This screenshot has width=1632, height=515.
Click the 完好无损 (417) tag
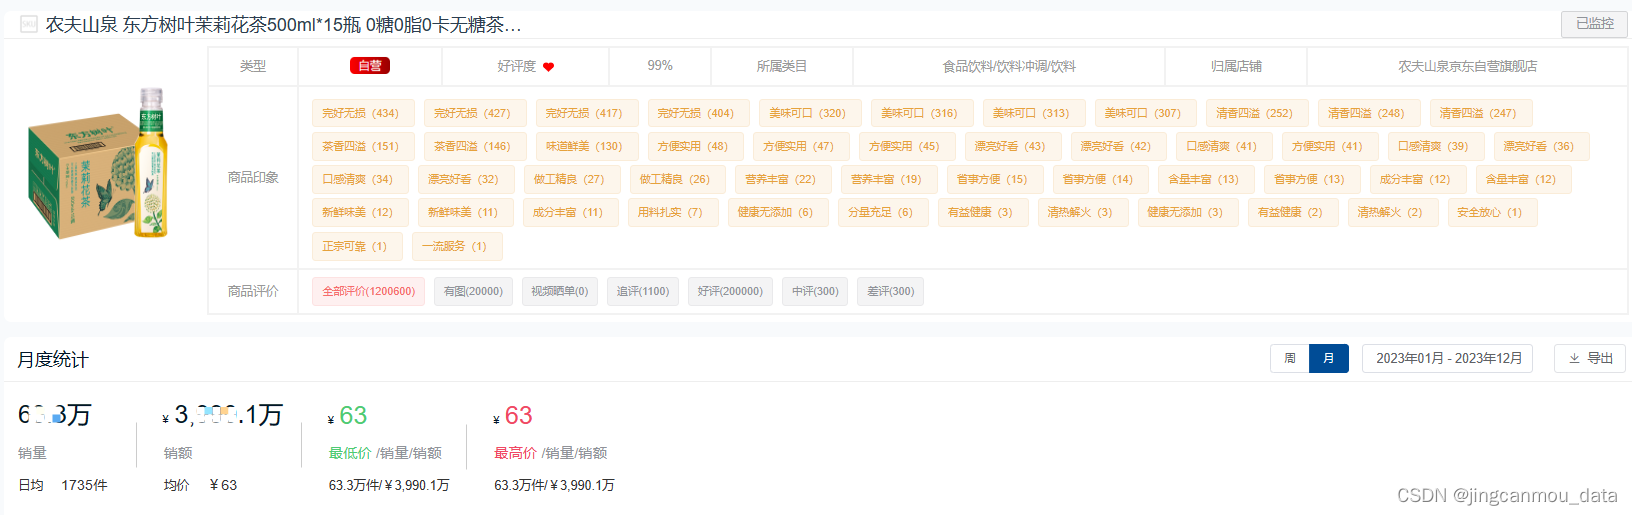[585, 113]
